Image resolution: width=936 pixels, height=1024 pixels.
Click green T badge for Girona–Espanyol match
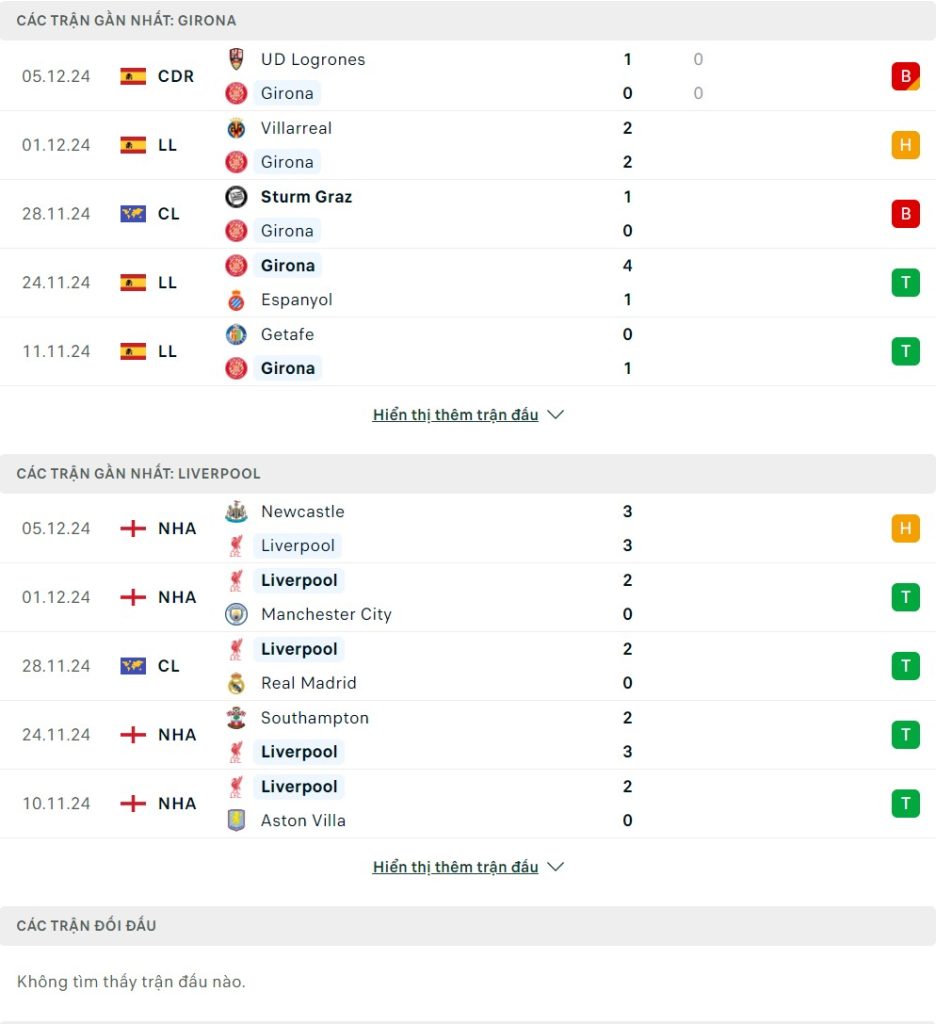[x=905, y=283]
